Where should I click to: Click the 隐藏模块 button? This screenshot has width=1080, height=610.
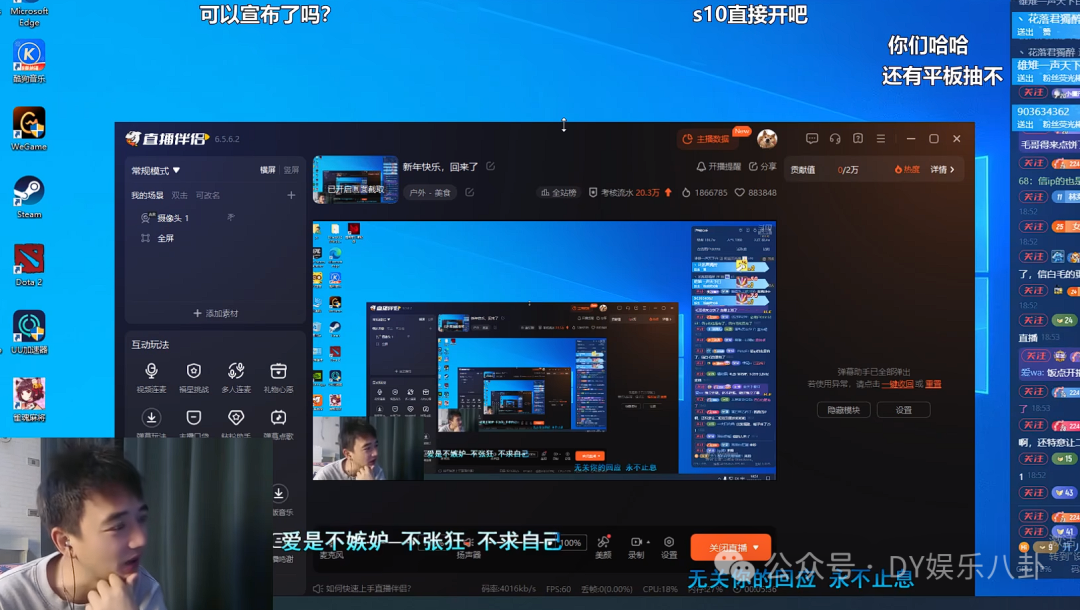(x=844, y=410)
